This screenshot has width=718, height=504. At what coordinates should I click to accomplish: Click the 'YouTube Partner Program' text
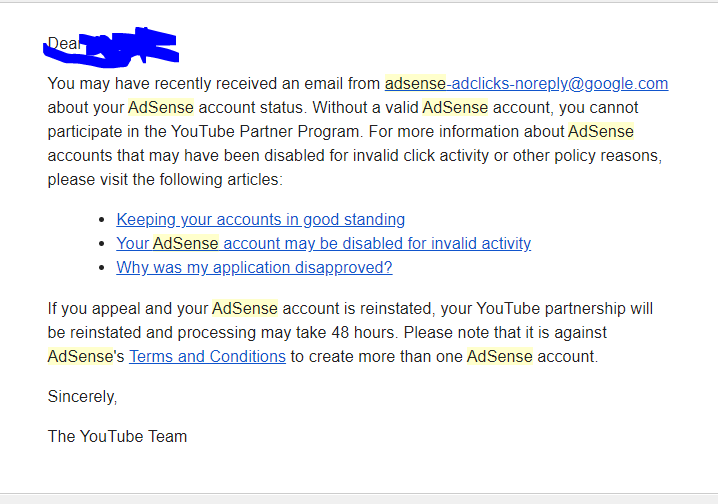(267, 132)
